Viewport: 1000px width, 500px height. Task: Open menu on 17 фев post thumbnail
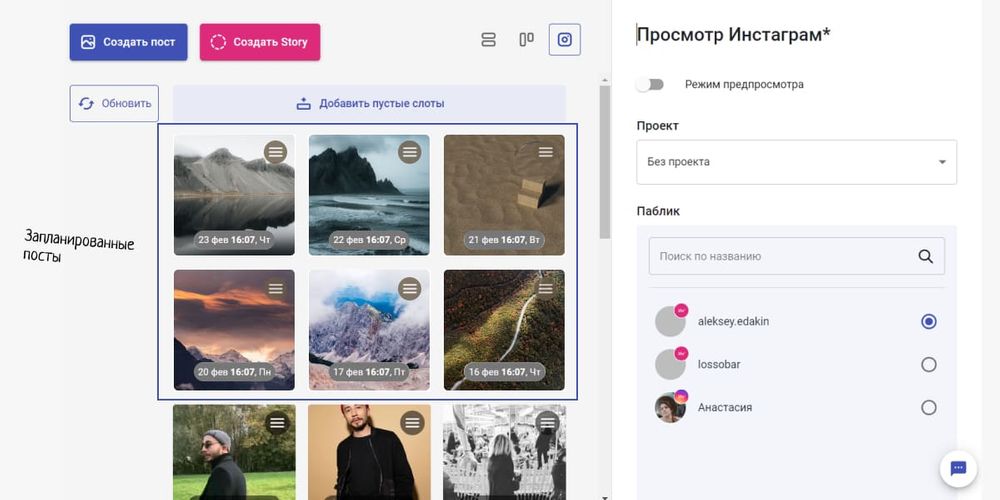[x=410, y=288]
